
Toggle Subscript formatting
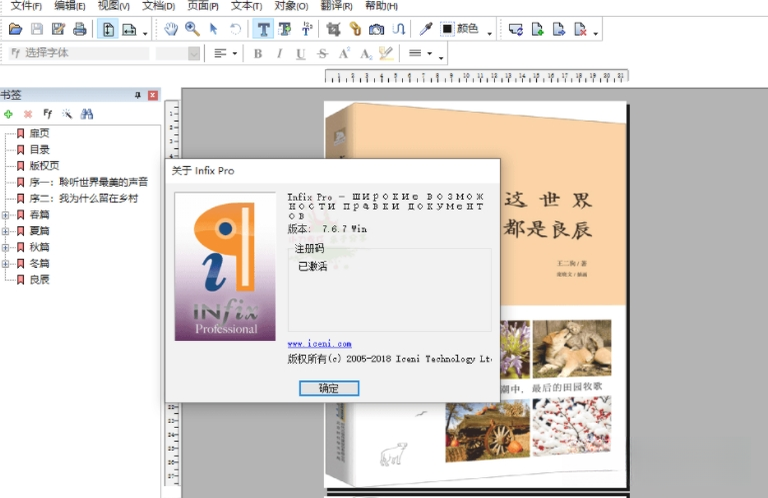point(365,53)
